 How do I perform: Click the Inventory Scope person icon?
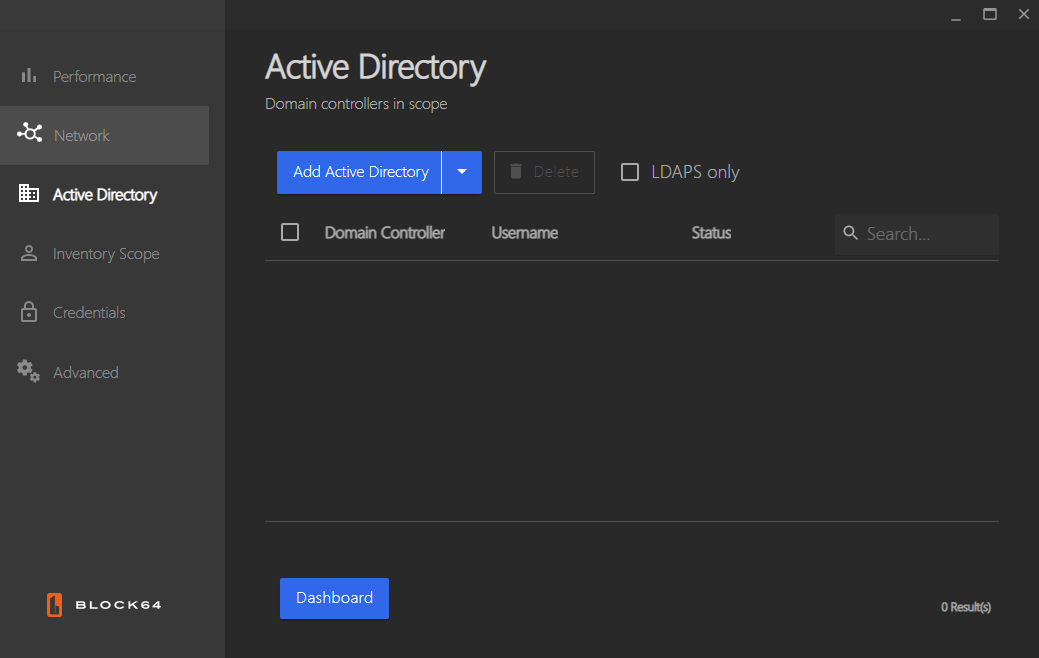click(29, 253)
